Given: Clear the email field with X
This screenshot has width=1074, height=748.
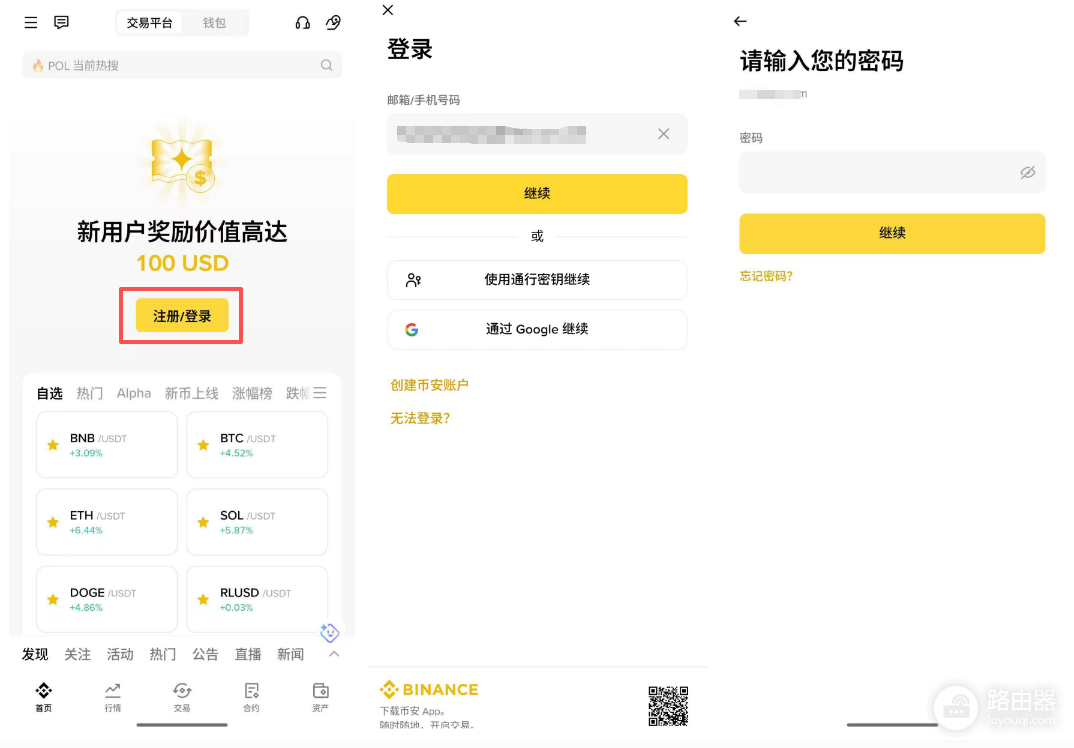Looking at the screenshot, I should 664,134.
